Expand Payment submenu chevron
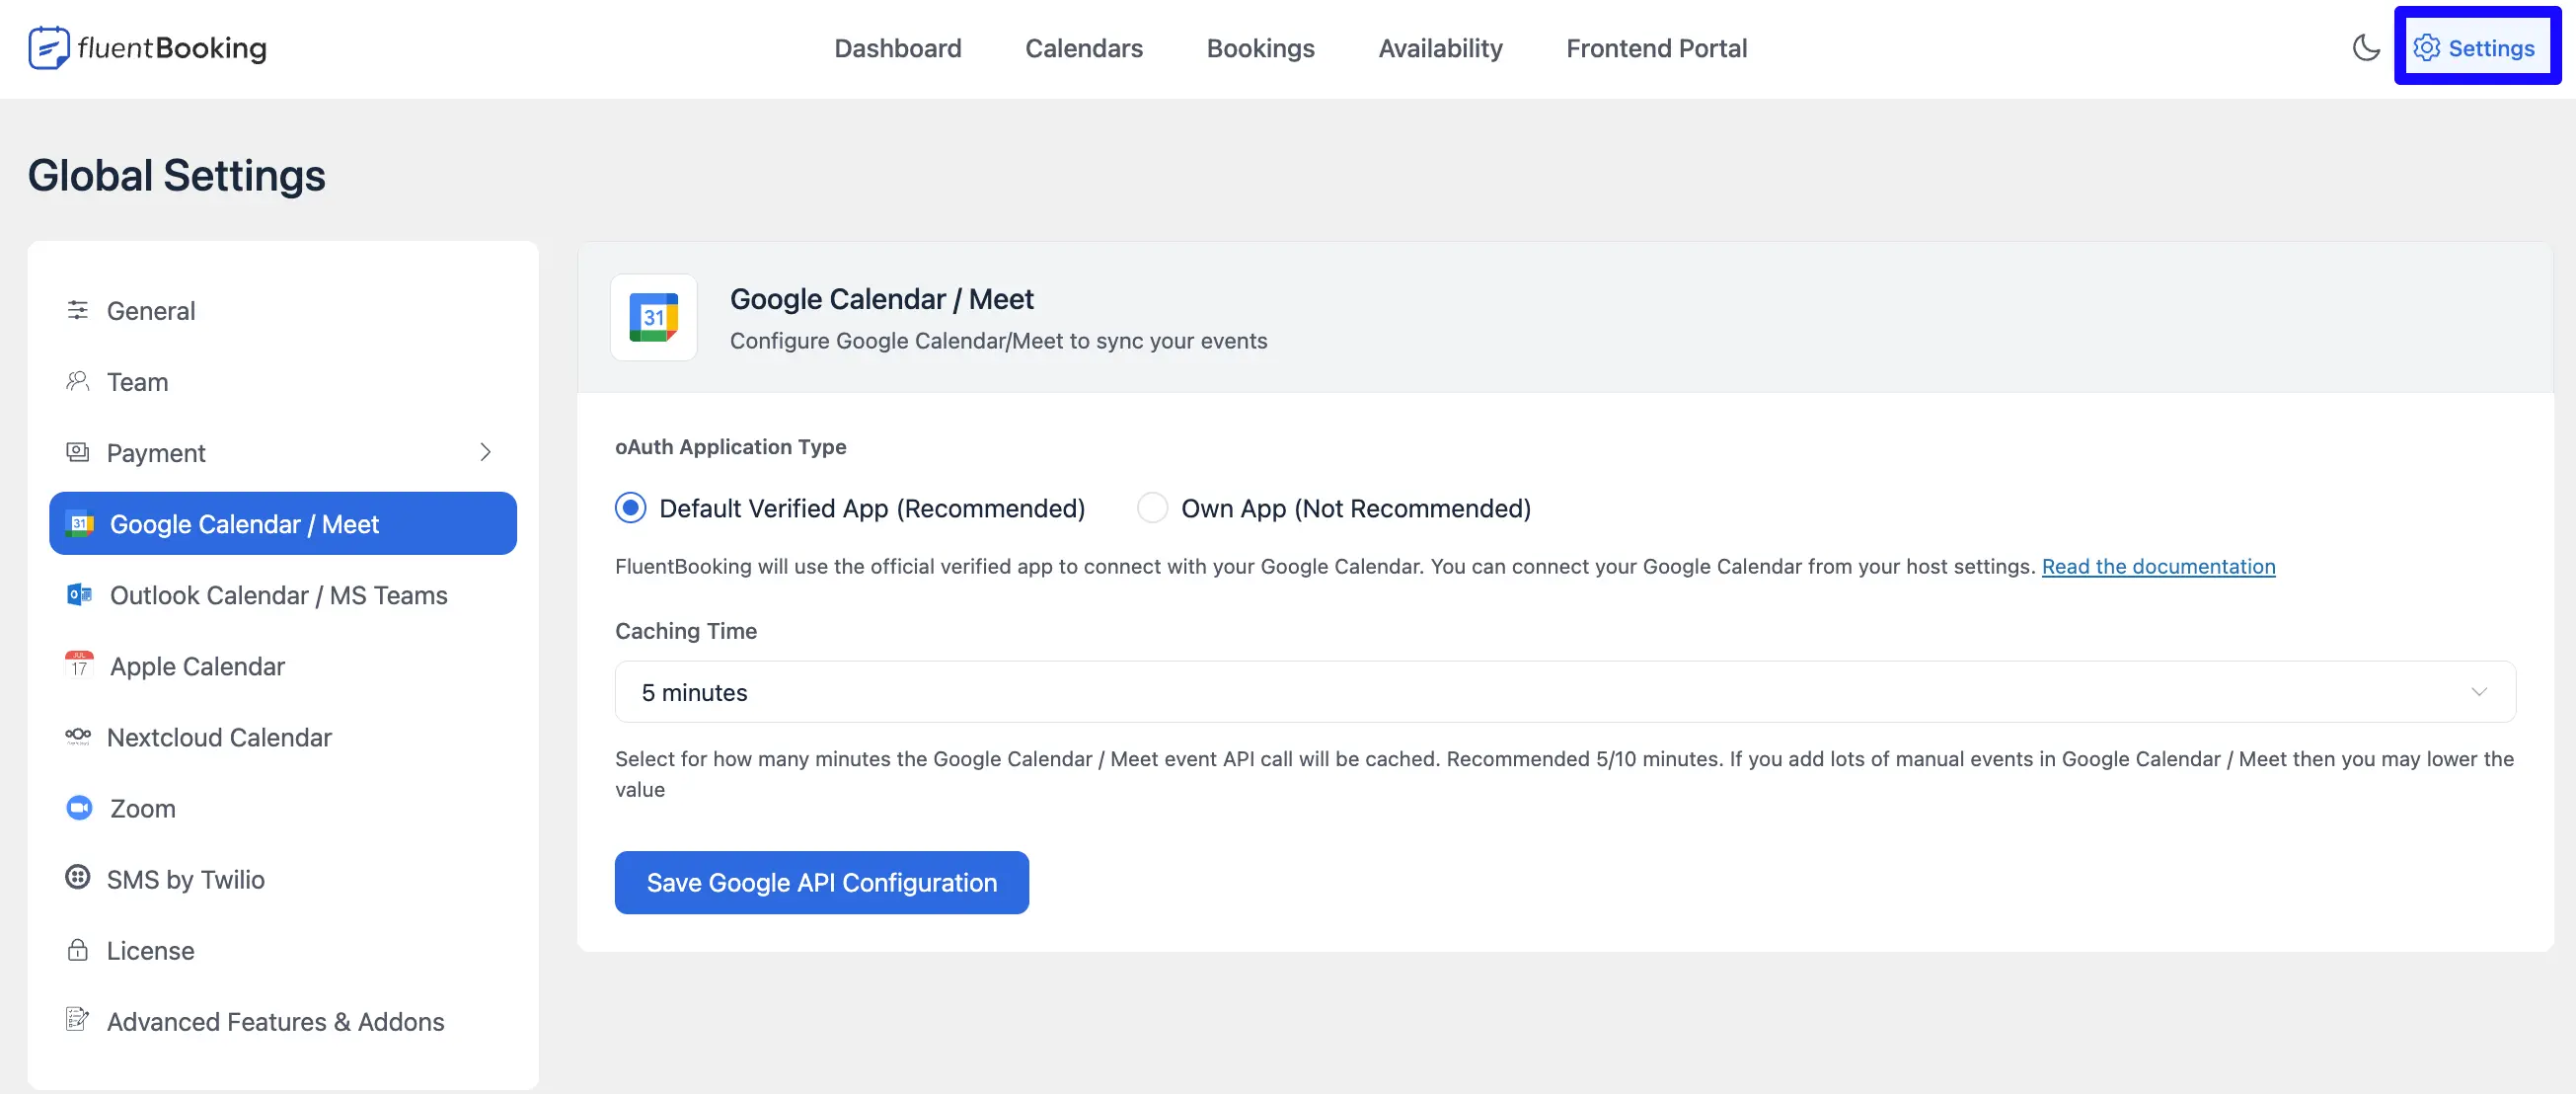Viewport: 2576px width, 1094px height. pos(486,452)
